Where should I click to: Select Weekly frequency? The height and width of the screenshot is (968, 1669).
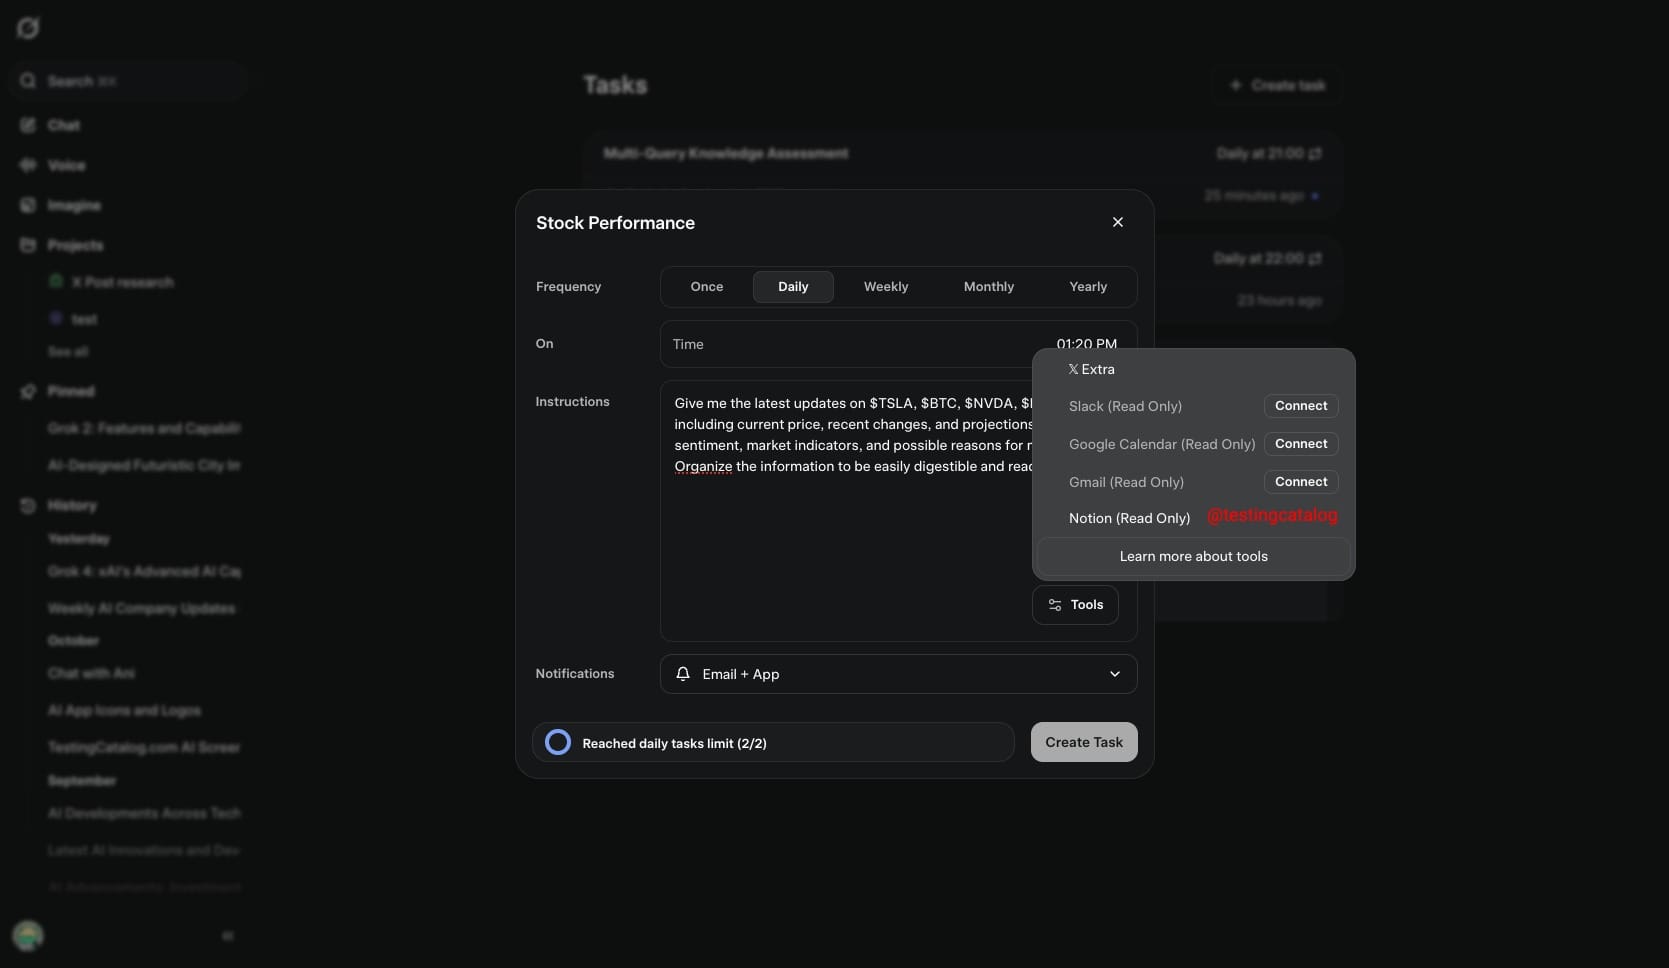coord(886,287)
